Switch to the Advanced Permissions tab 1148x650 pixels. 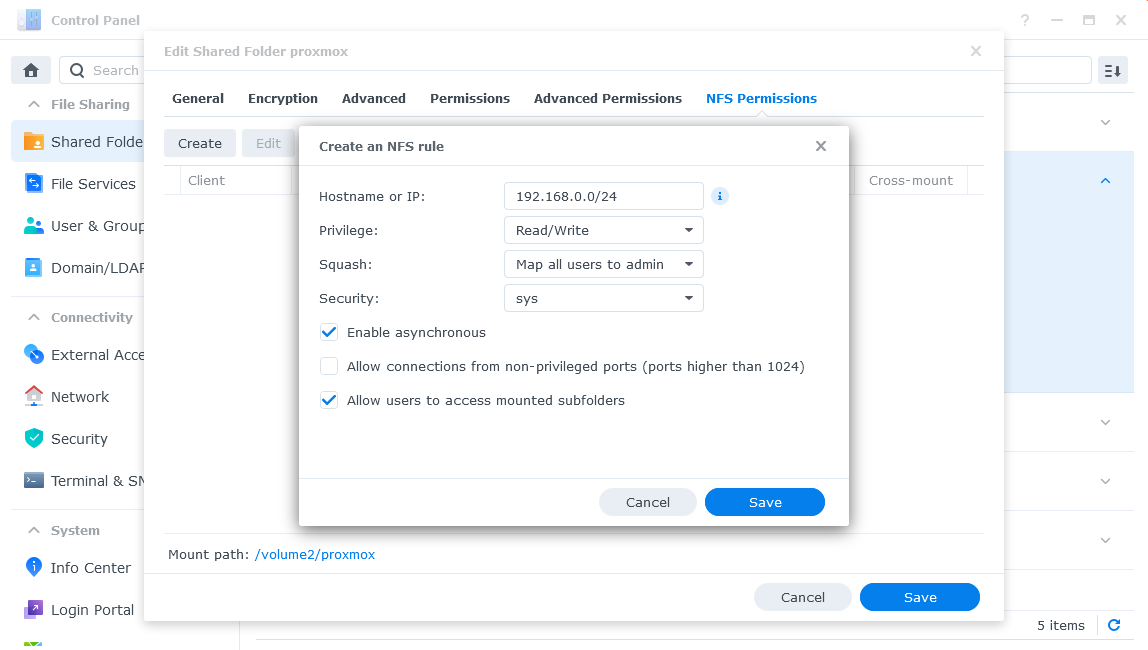tap(607, 98)
